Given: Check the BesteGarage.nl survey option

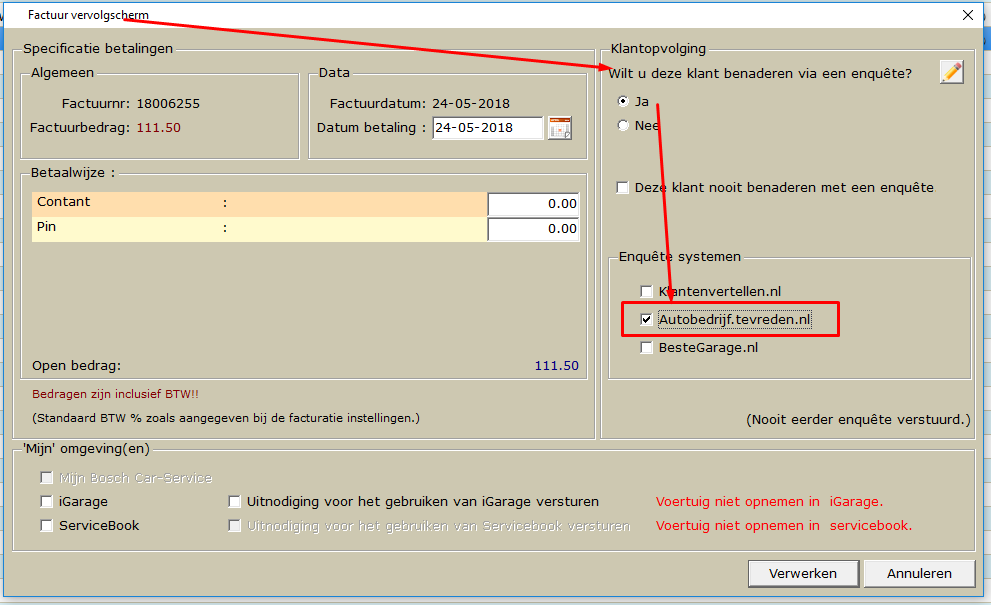Looking at the screenshot, I should (x=647, y=348).
